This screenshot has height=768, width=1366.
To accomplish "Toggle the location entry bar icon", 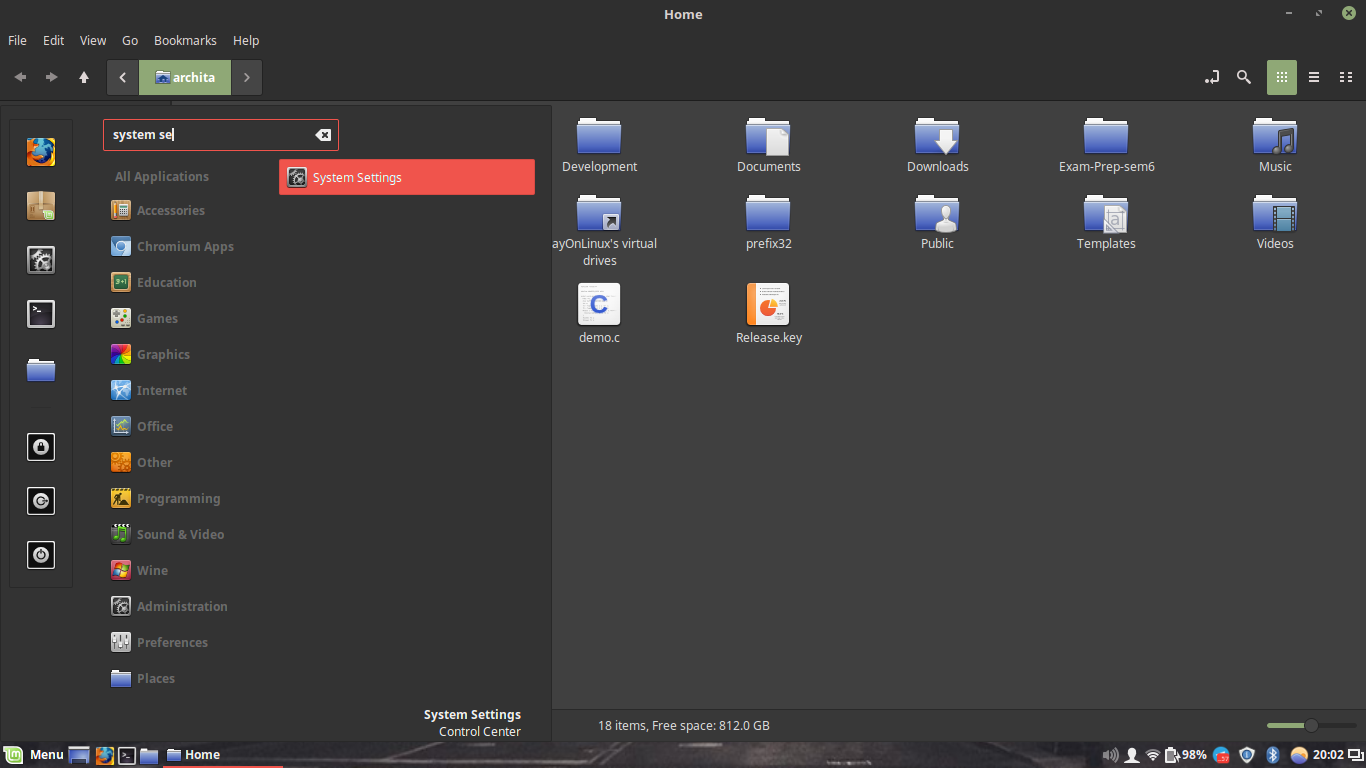I will point(1212,77).
